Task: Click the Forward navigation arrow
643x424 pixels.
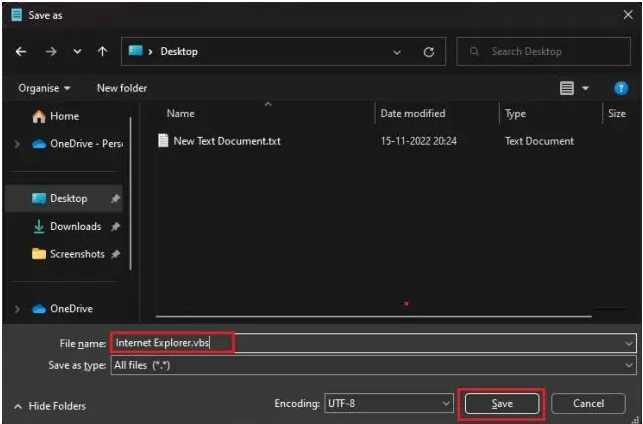Action: [48, 52]
